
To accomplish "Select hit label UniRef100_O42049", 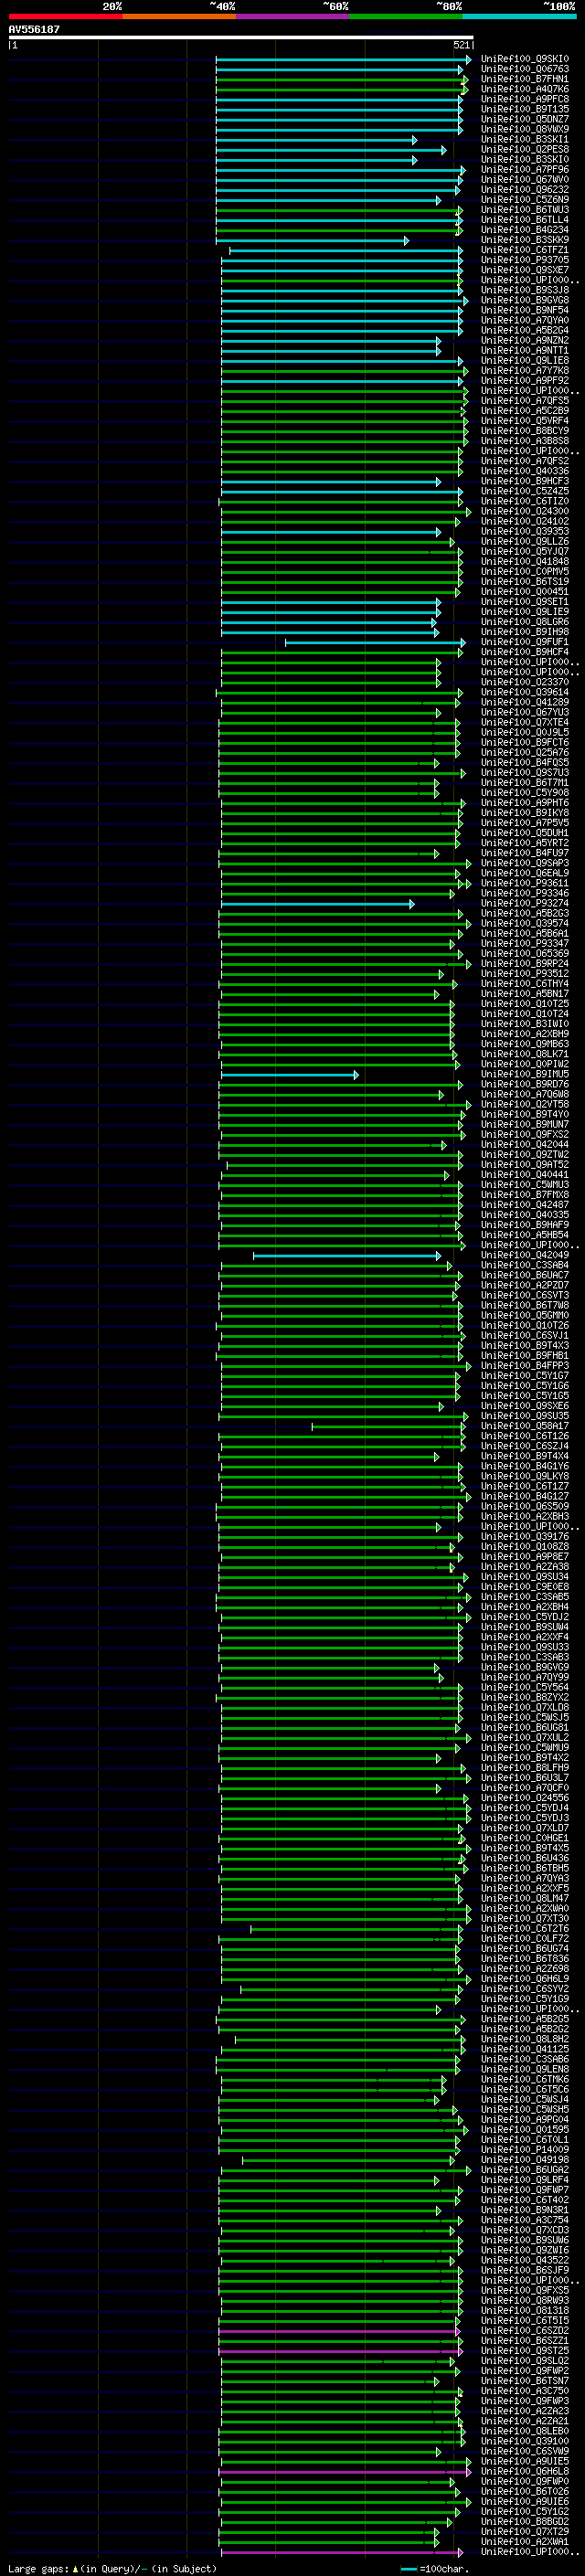I will coord(525,1255).
